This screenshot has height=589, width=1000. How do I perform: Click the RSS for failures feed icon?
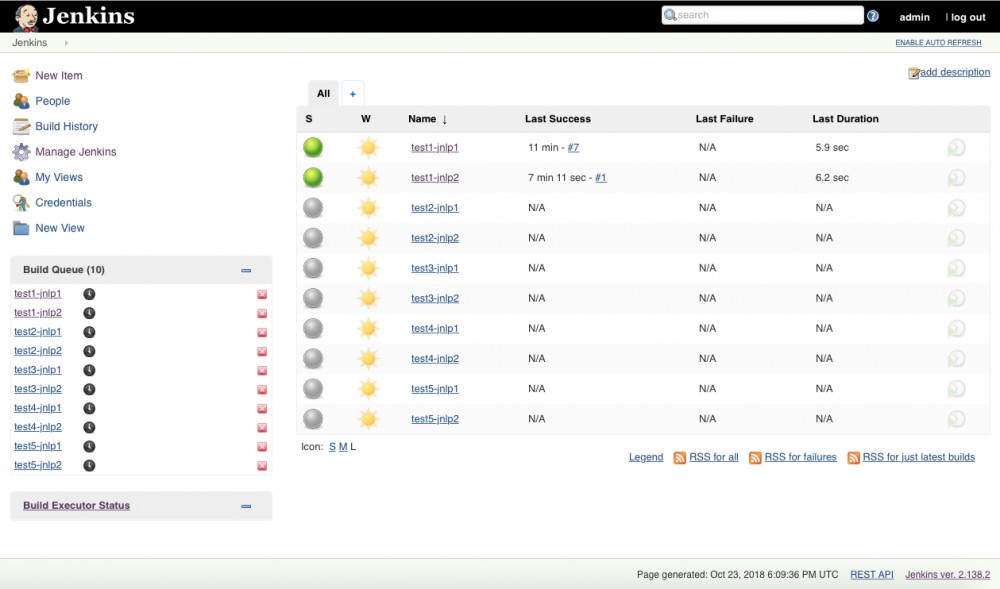[755, 458]
